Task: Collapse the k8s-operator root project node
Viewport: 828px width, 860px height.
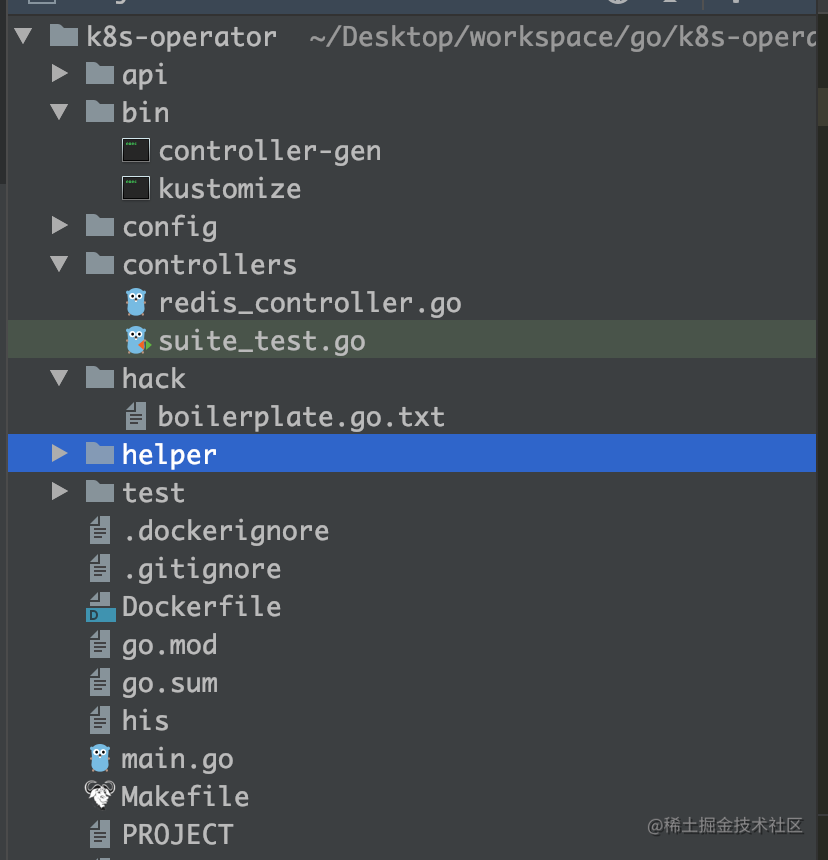Action: click(24, 36)
